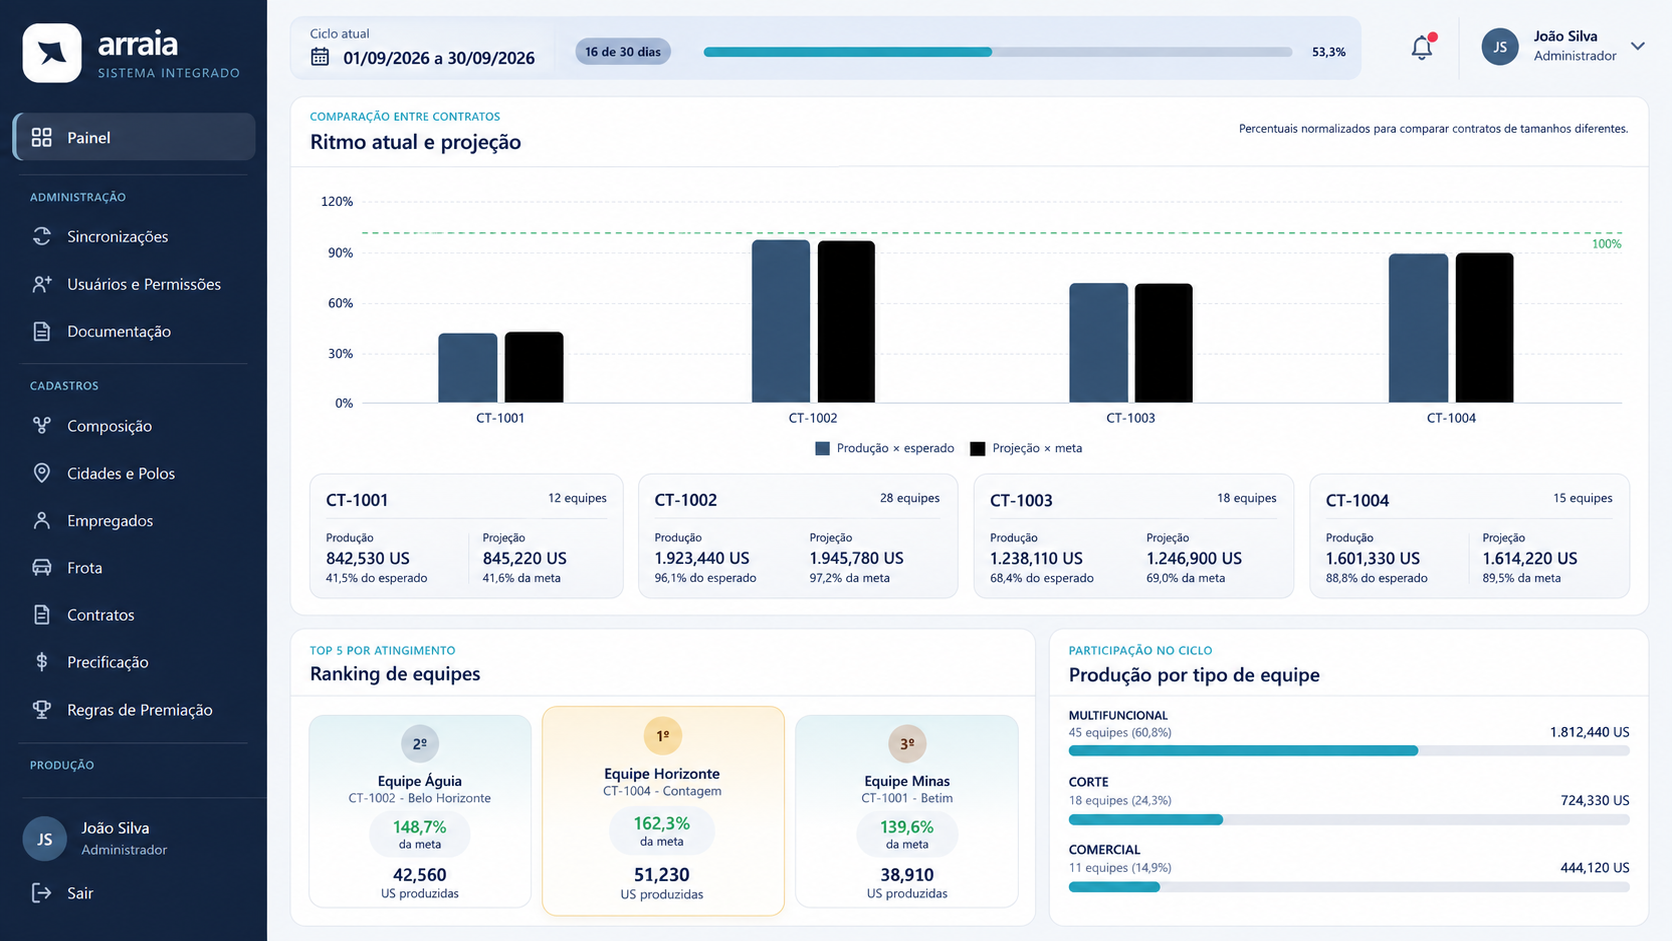
Task: Click the arraia logo icon
Action: pyautogui.click(x=52, y=53)
